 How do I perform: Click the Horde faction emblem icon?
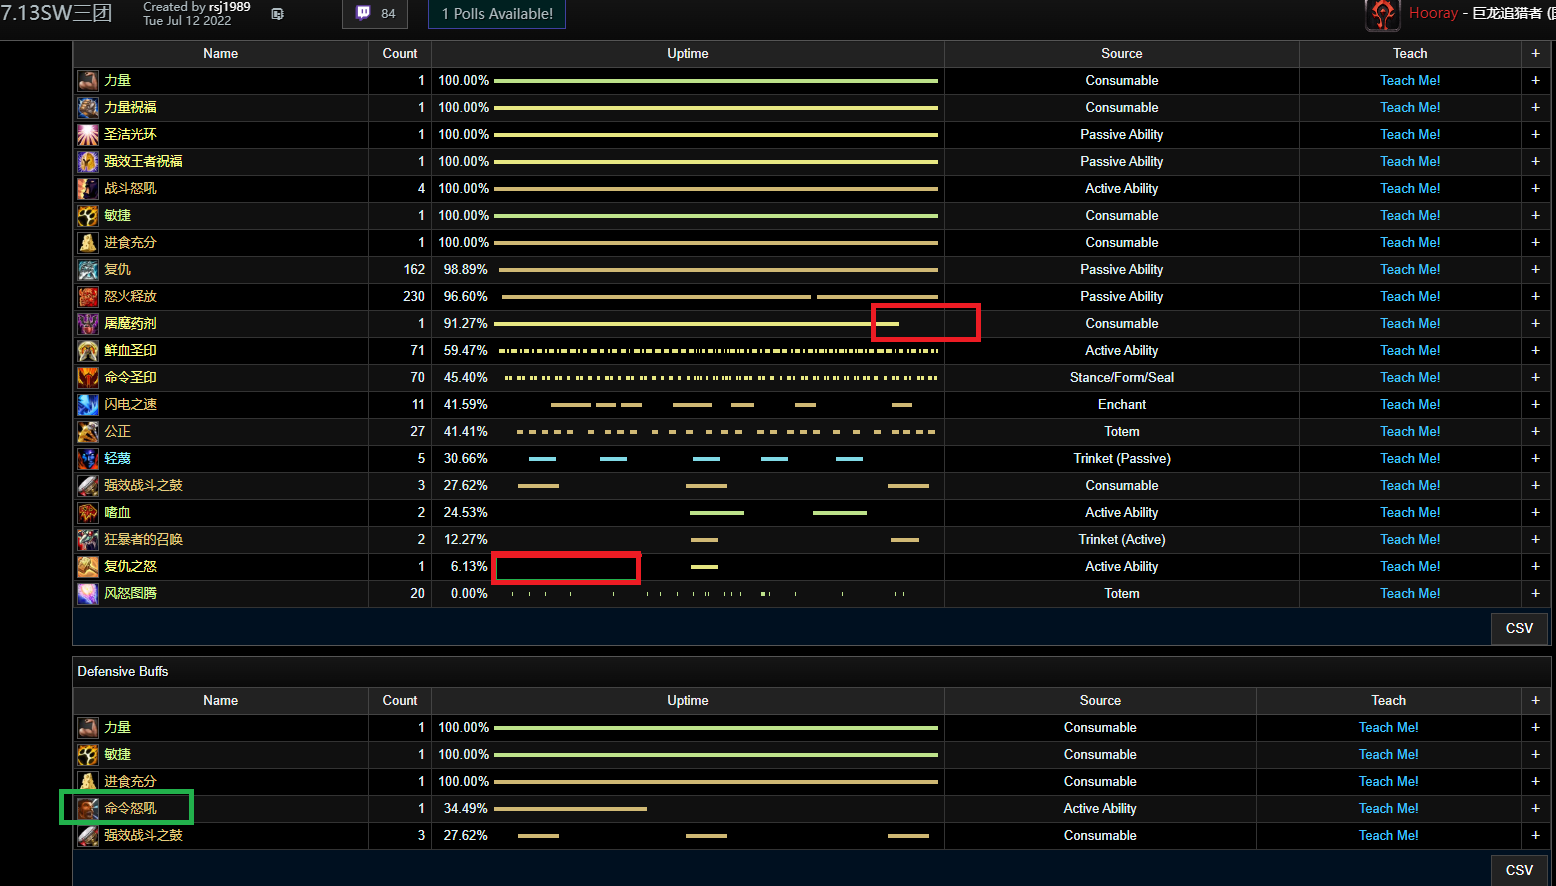coord(1382,14)
